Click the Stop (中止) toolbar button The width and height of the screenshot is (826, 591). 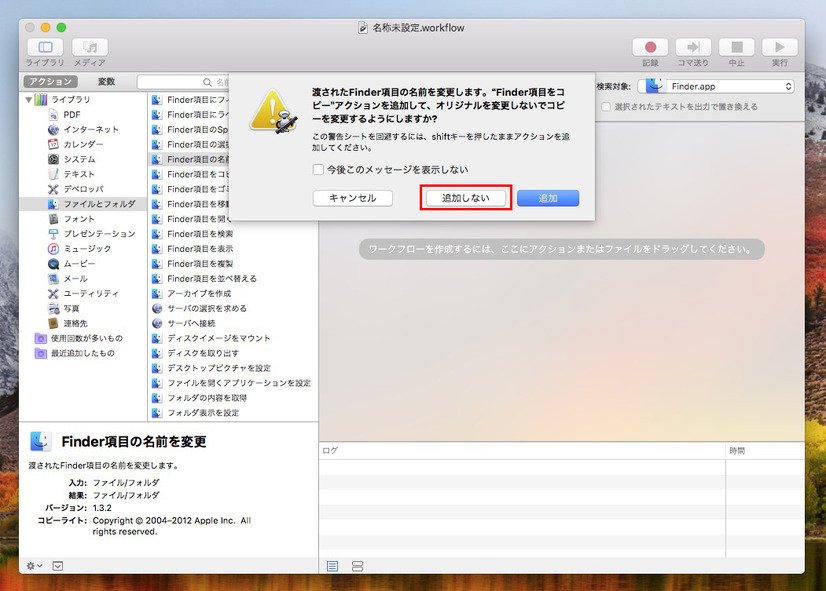click(x=736, y=47)
